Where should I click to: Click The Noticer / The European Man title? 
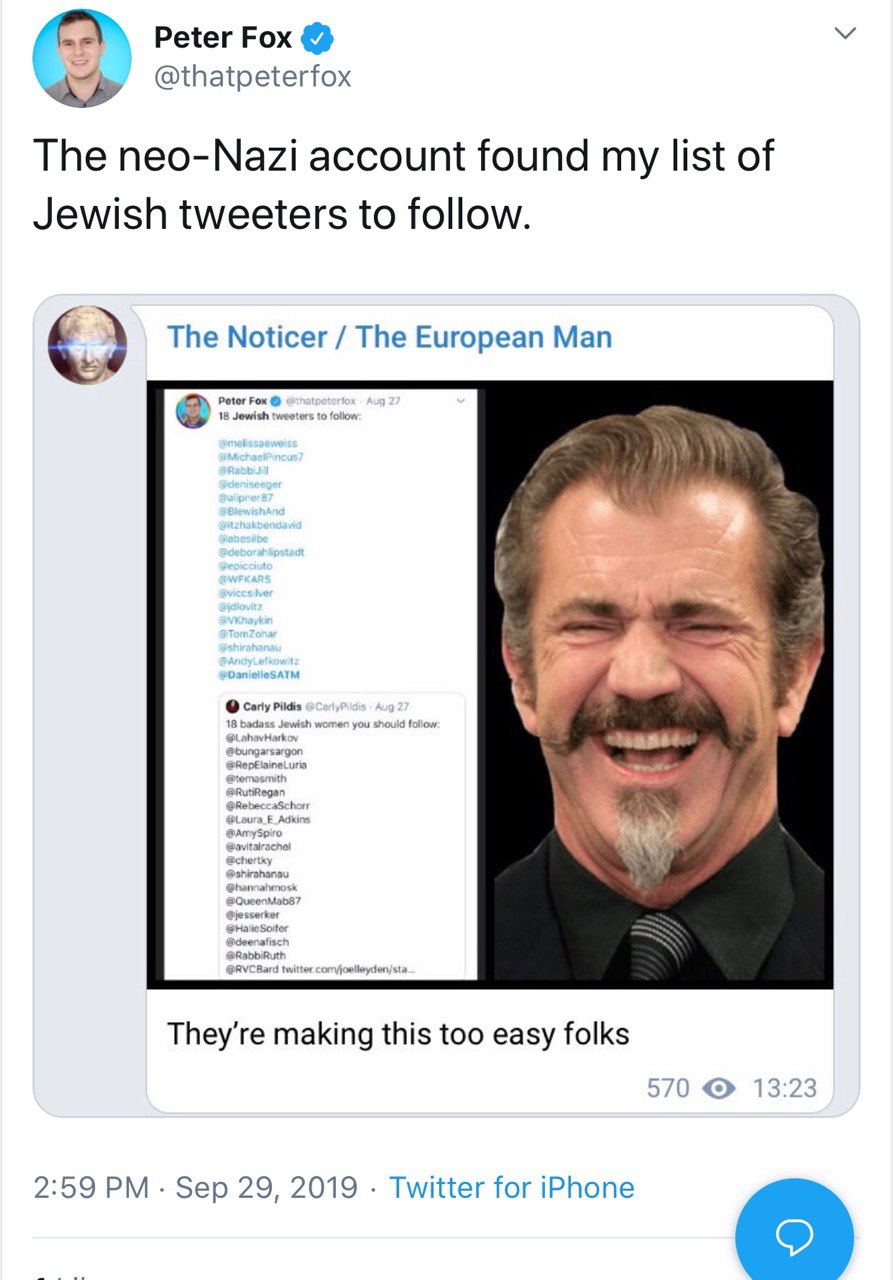[x=389, y=337]
